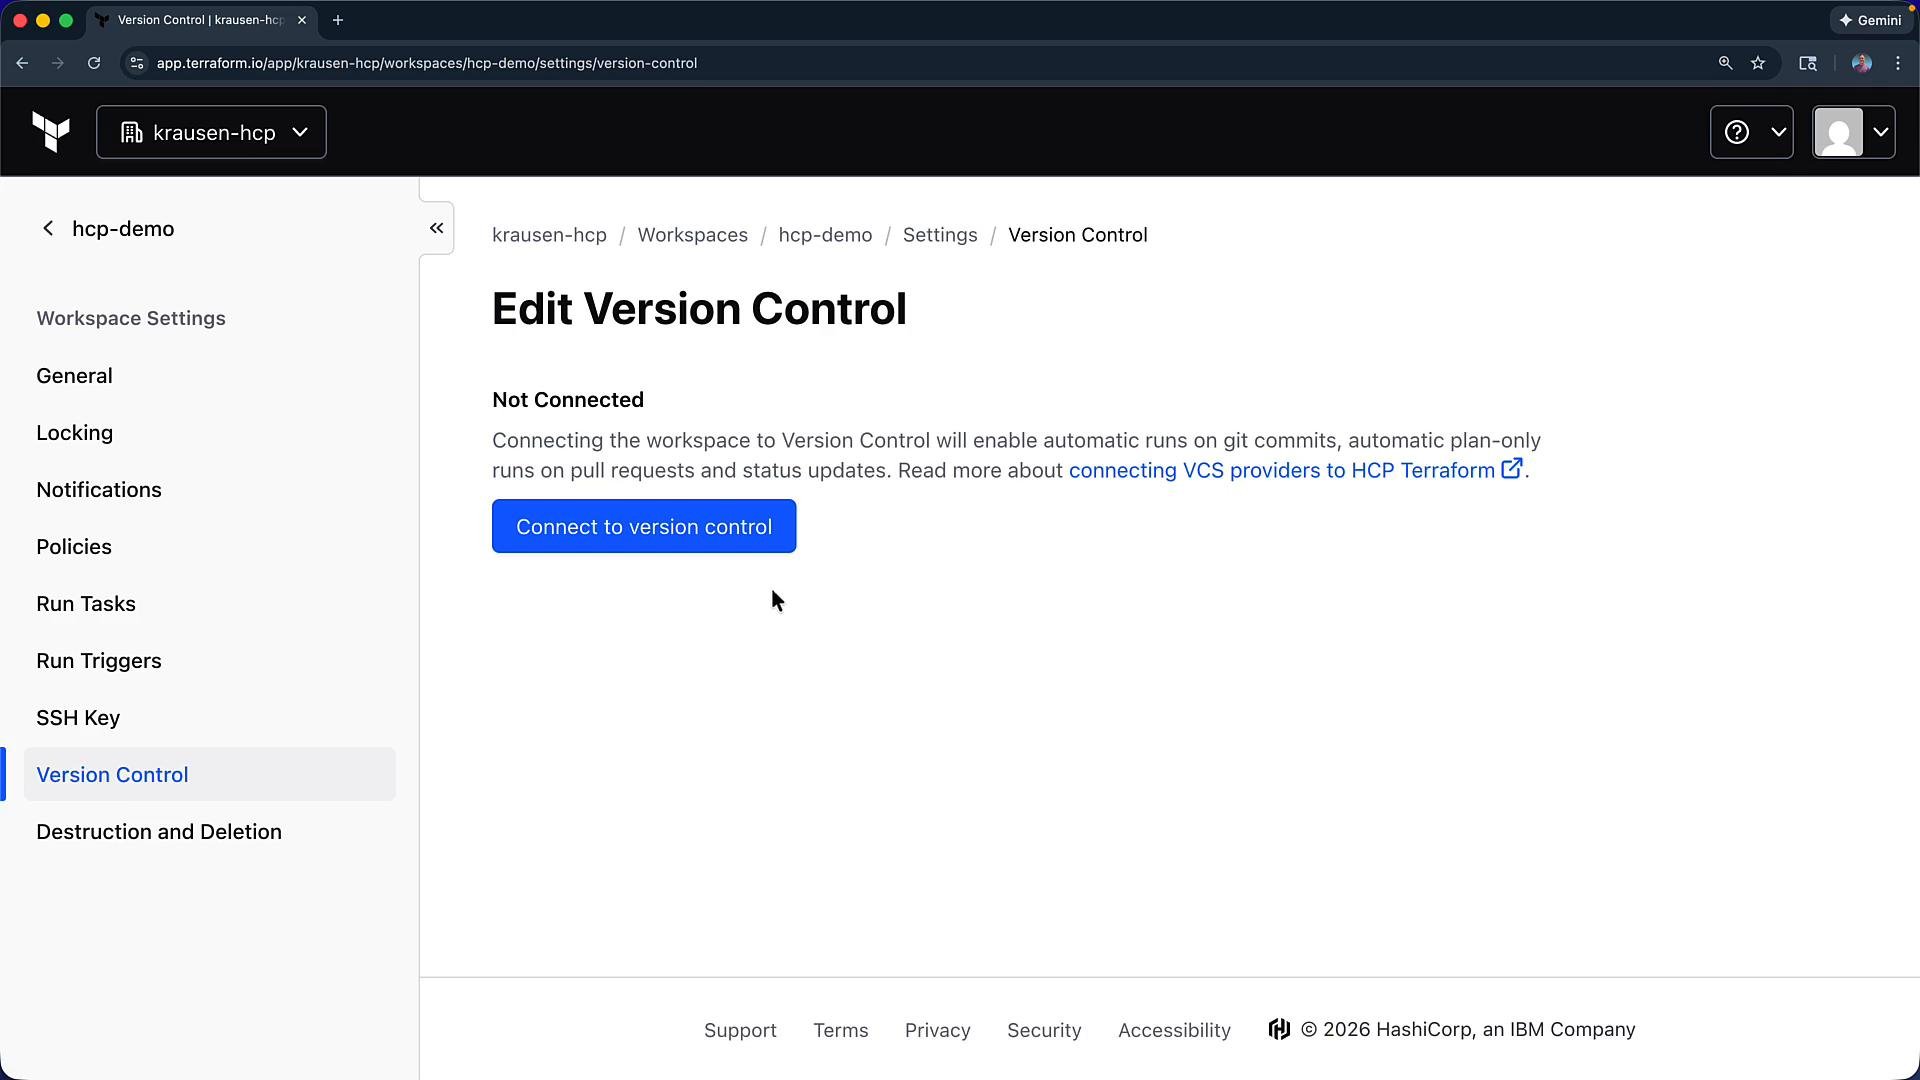The height and width of the screenshot is (1080, 1920).
Task: Bookmark this page with the star icon
Action: coord(1758,63)
